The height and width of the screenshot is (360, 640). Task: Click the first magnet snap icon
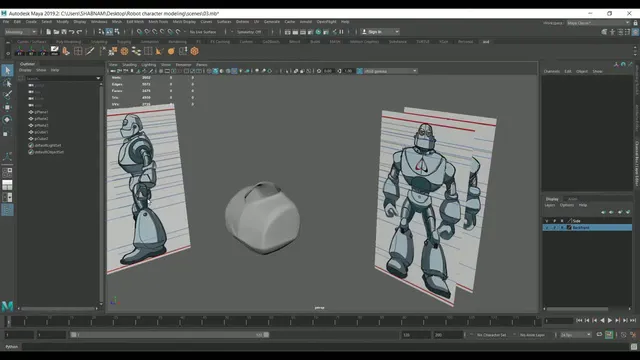140,32
